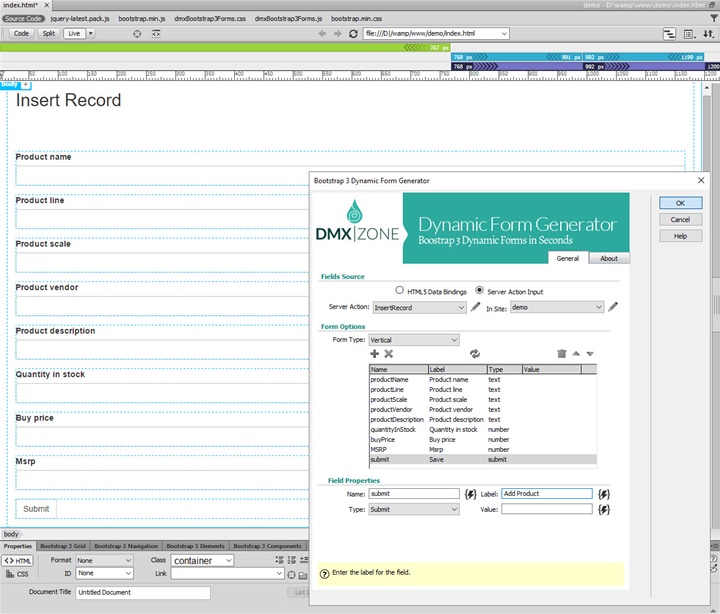Move selected field up in list
The height and width of the screenshot is (614, 720).
[576, 353]
